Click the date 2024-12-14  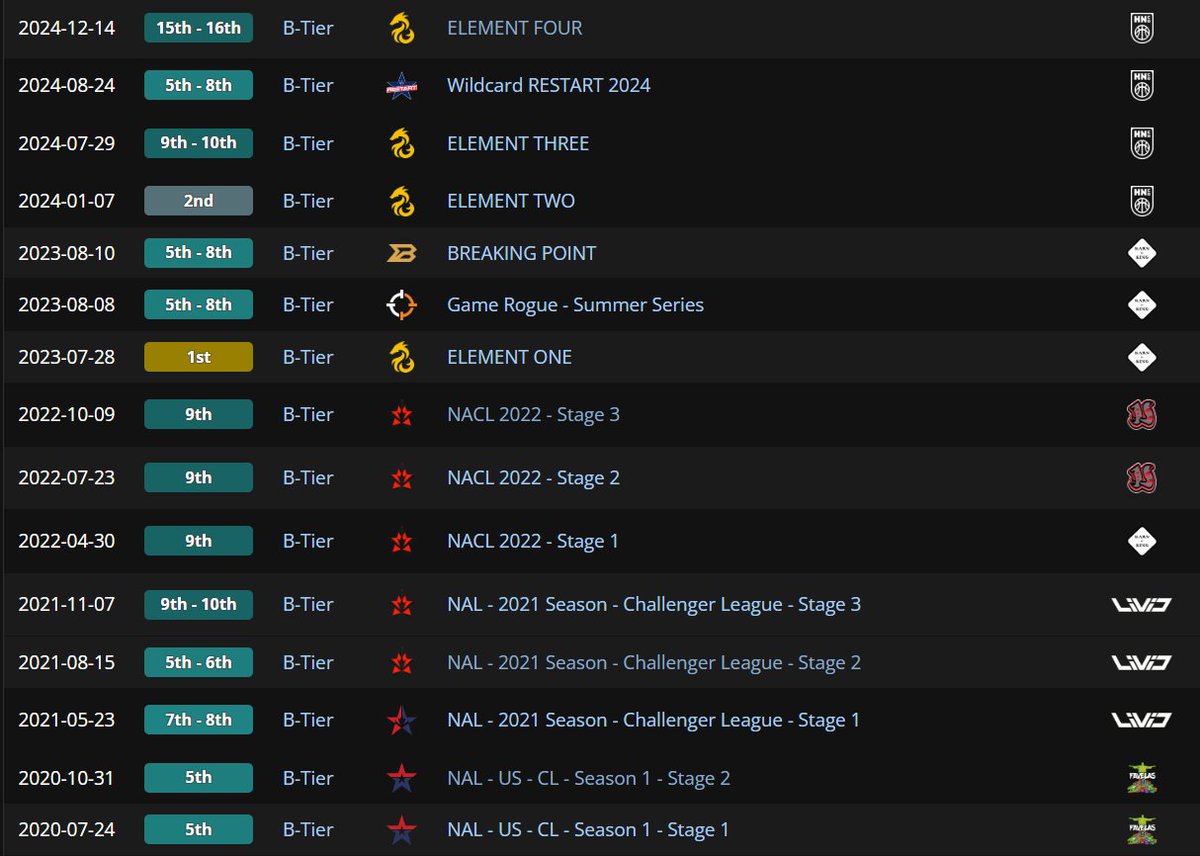point(67,28)
